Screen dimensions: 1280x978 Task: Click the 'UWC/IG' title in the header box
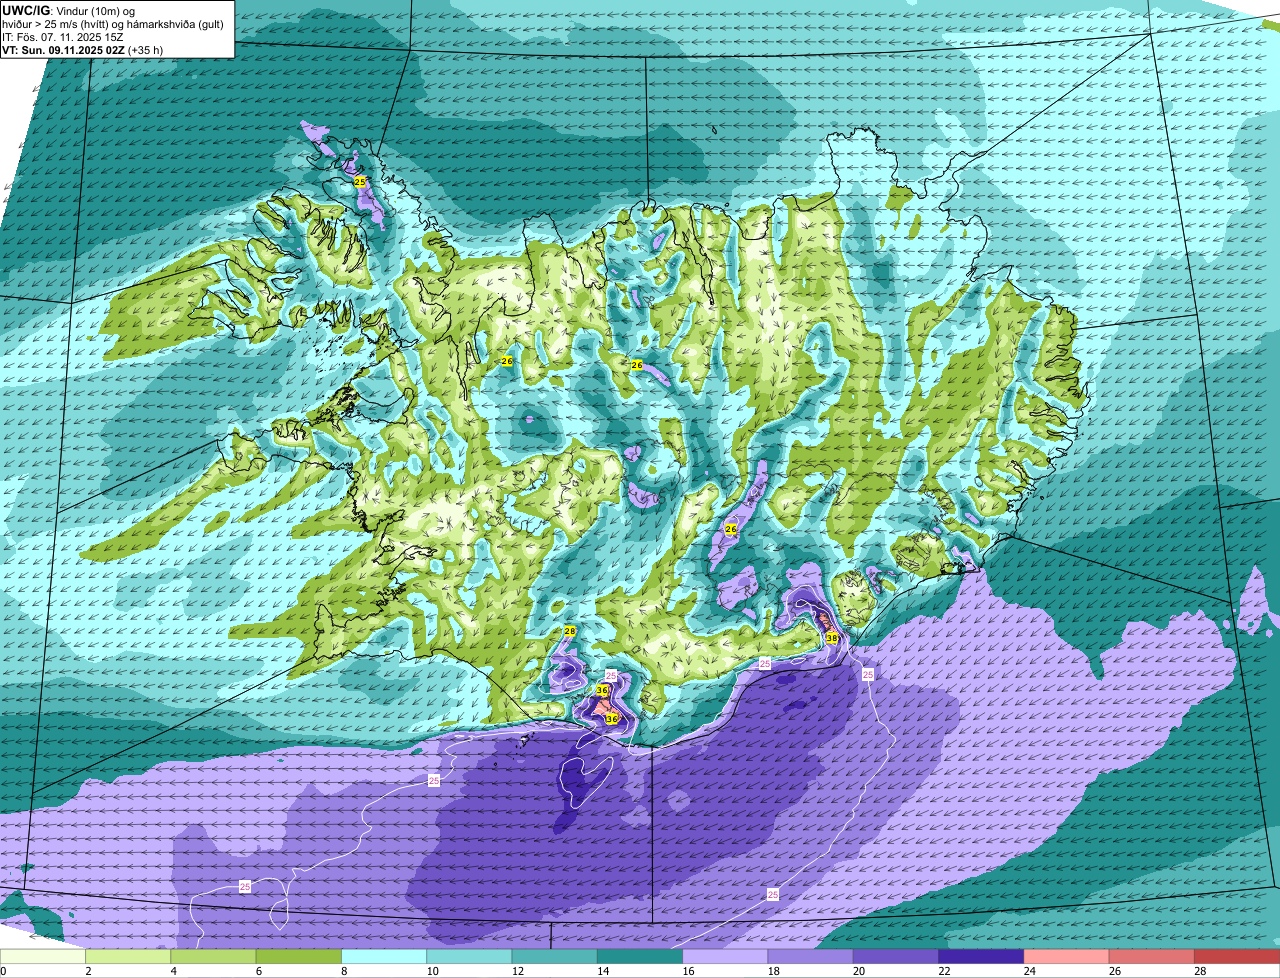(x=24, y=10)
